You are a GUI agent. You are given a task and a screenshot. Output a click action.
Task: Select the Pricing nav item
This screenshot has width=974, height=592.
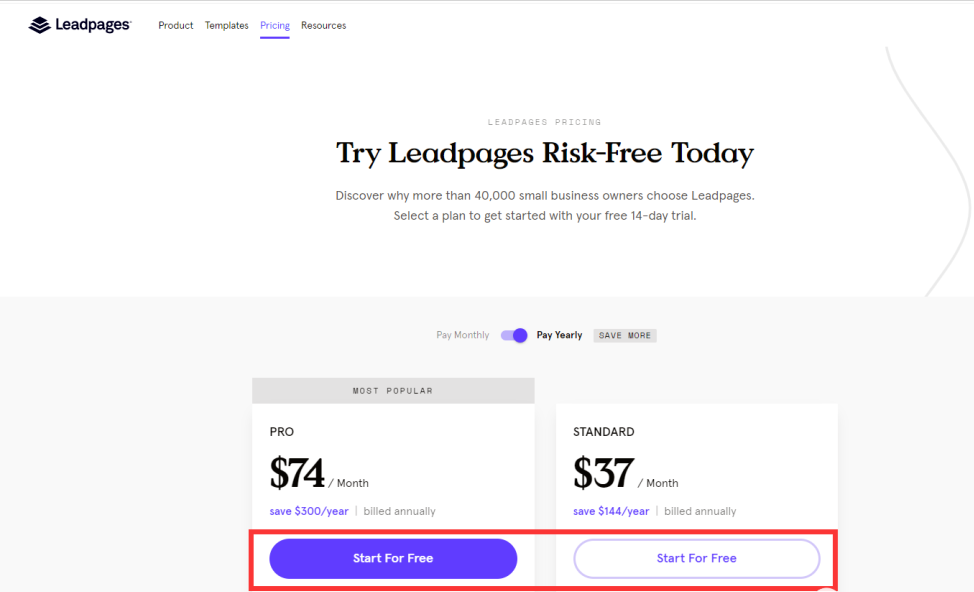(275, 26)
